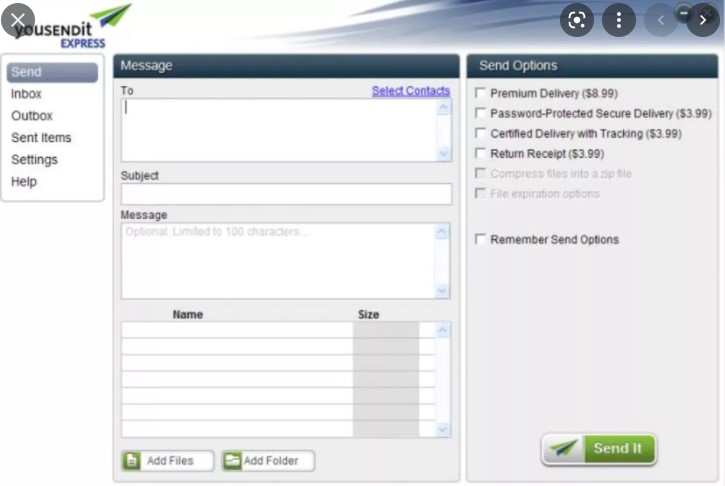Image resolution: width=725 pixels, height=486 pixels.
Task: Click the paper plane icon on Send It
Action: [x=564, y=448]
